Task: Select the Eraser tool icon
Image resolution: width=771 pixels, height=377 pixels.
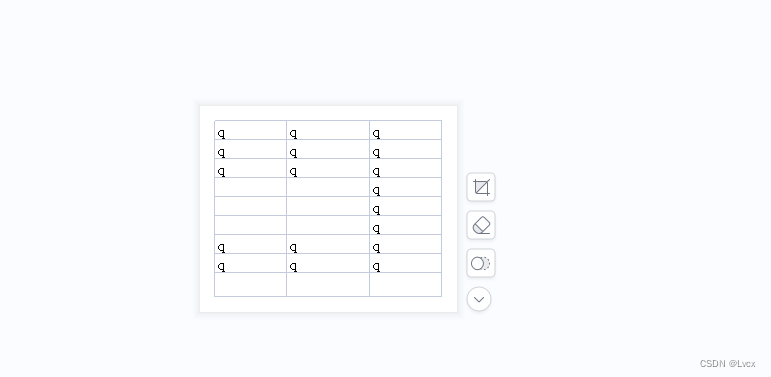Action: (481, 225)
